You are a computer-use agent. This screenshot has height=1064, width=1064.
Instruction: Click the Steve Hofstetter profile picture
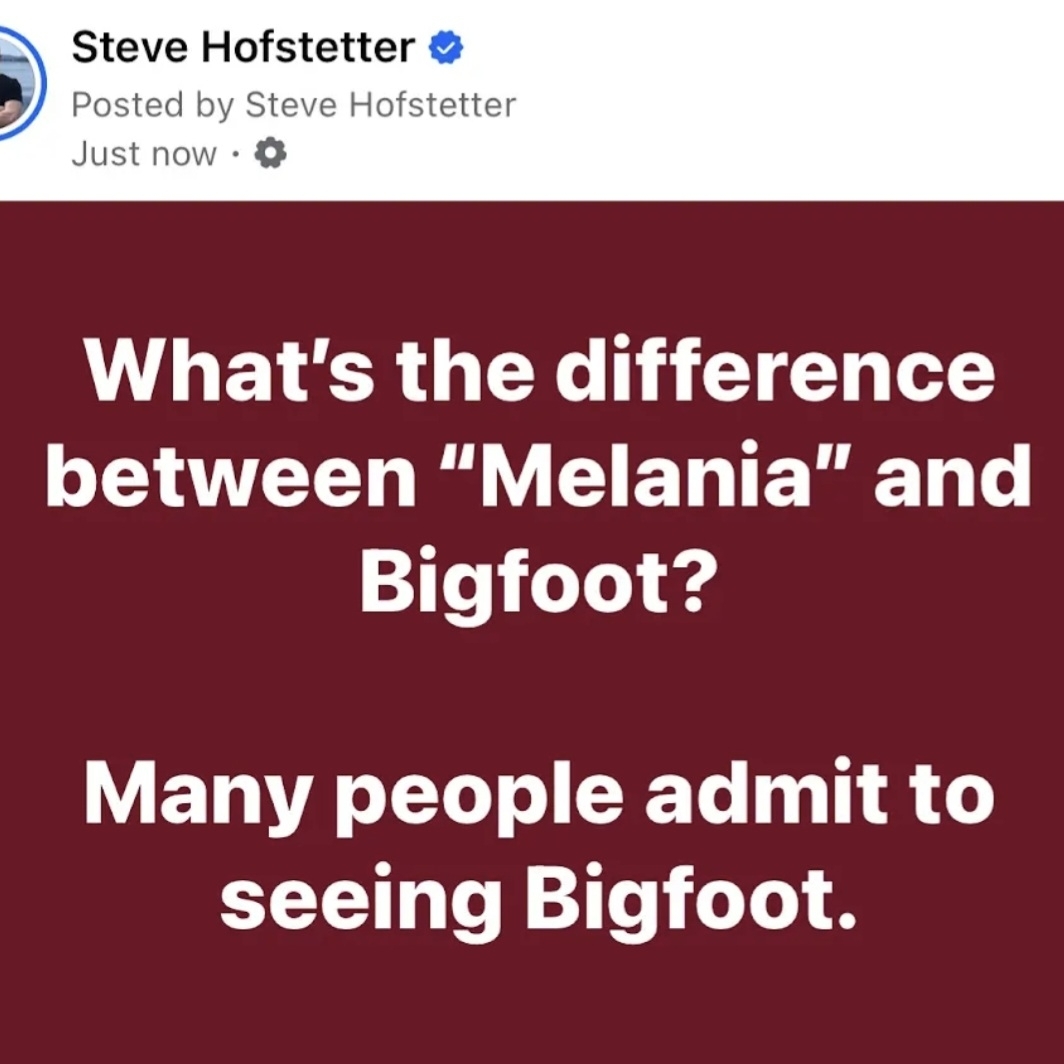12,80
